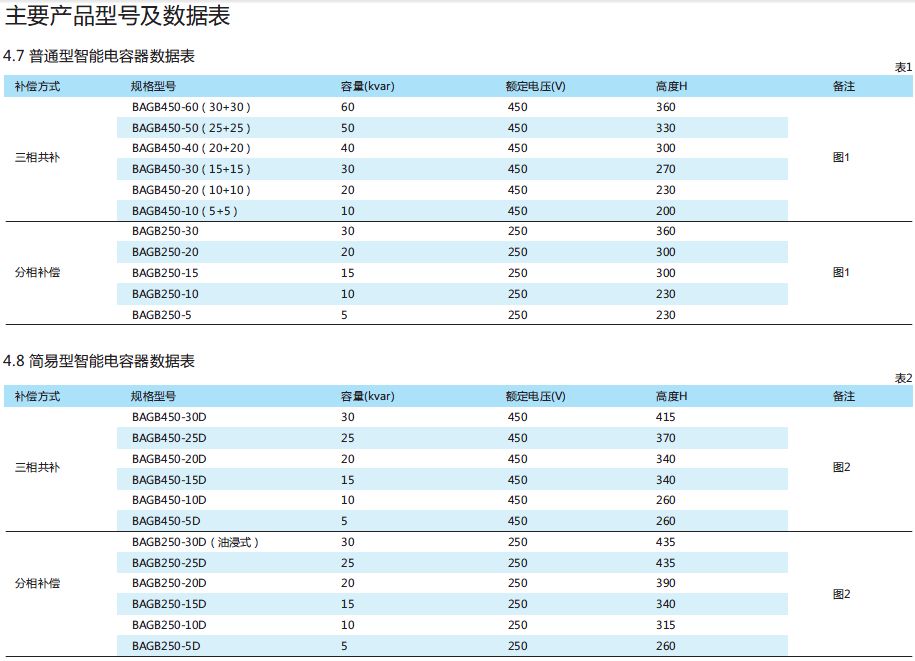Click voltage value 250 in BAGB250-5D row

point(518,646)
